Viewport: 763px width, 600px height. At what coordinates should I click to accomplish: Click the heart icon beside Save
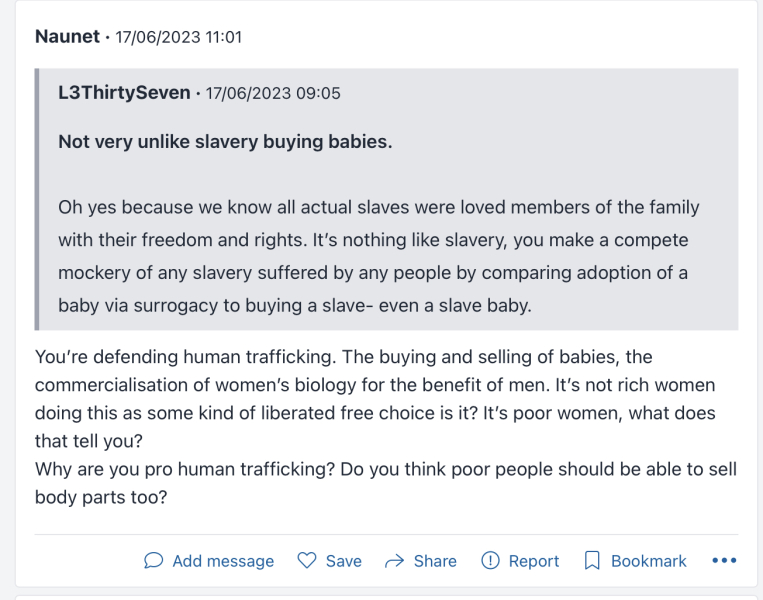[x=308, y=561]
